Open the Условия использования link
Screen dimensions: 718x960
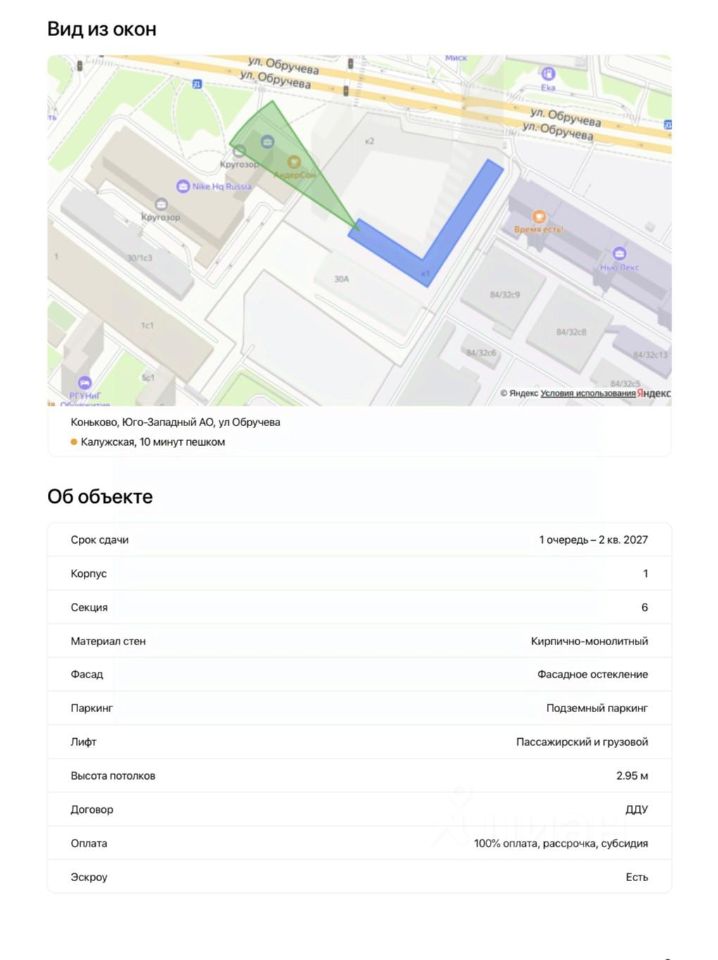coord(588,393)
